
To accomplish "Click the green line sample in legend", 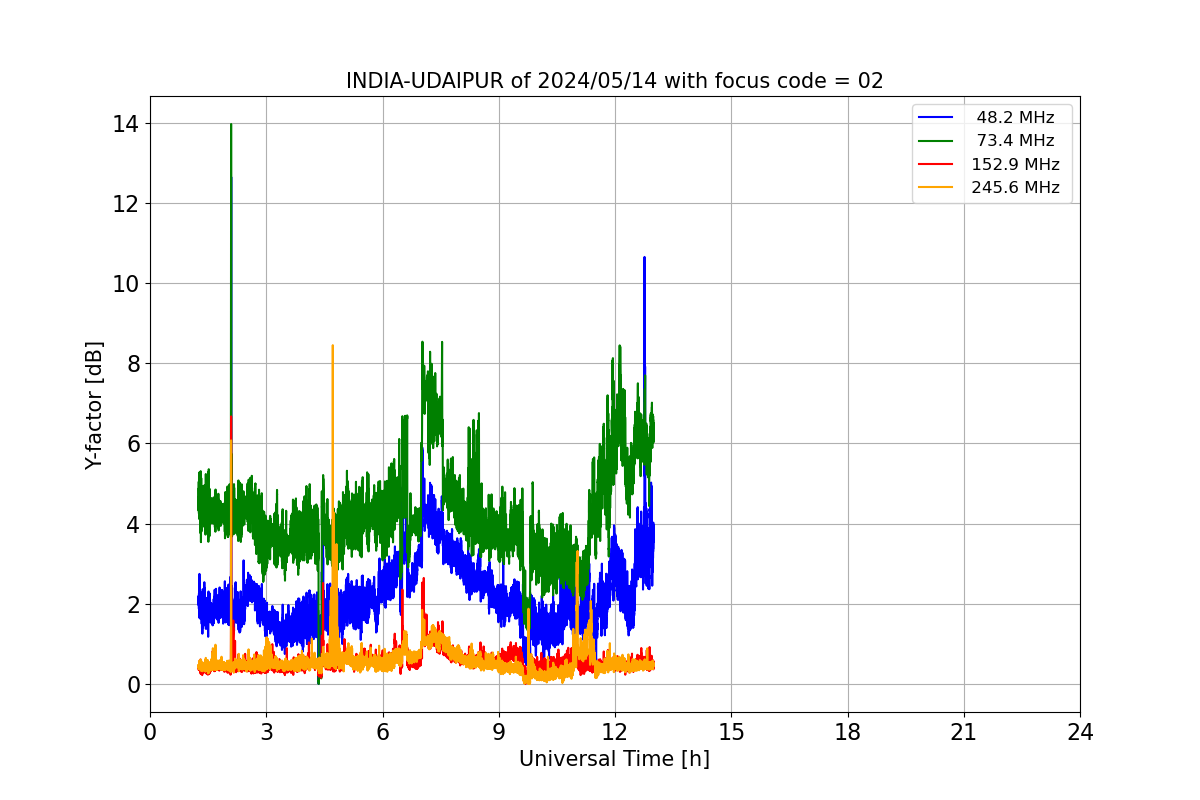I will [936, 141].
